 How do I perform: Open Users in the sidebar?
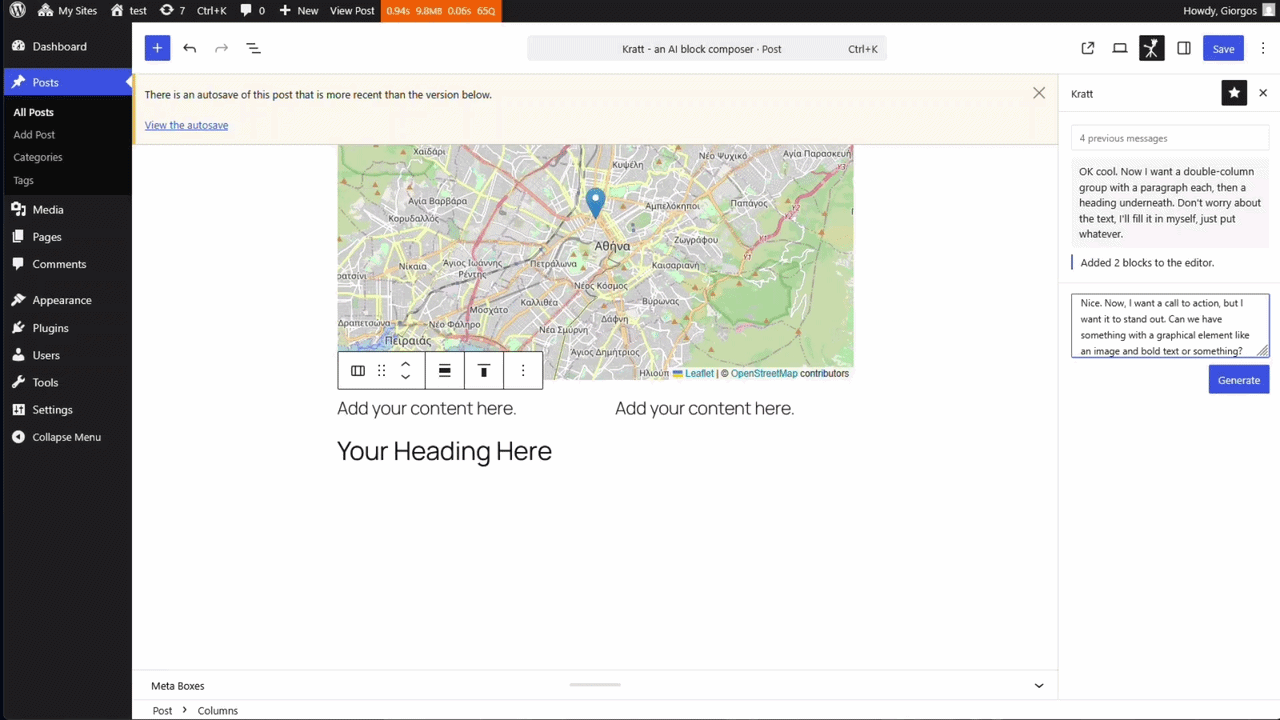coord(66,355)
